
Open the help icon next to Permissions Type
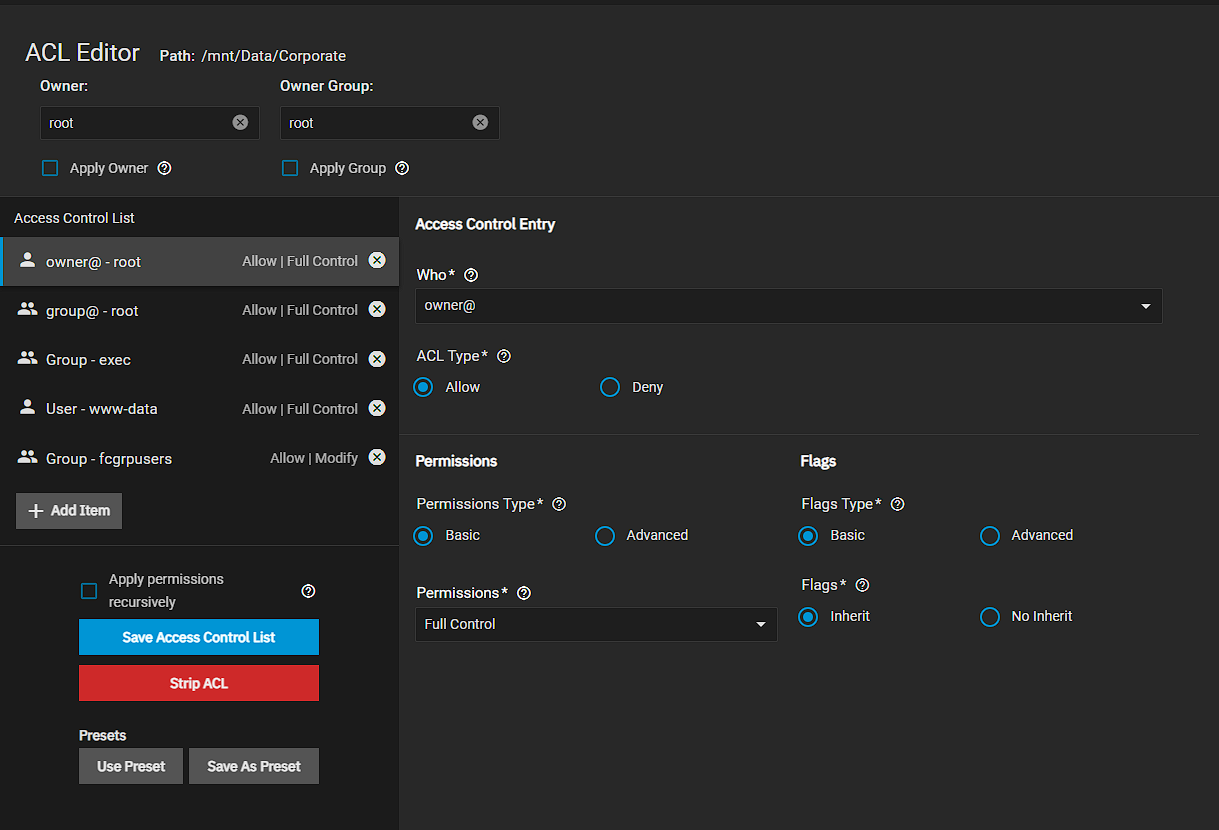click(559, 504)
